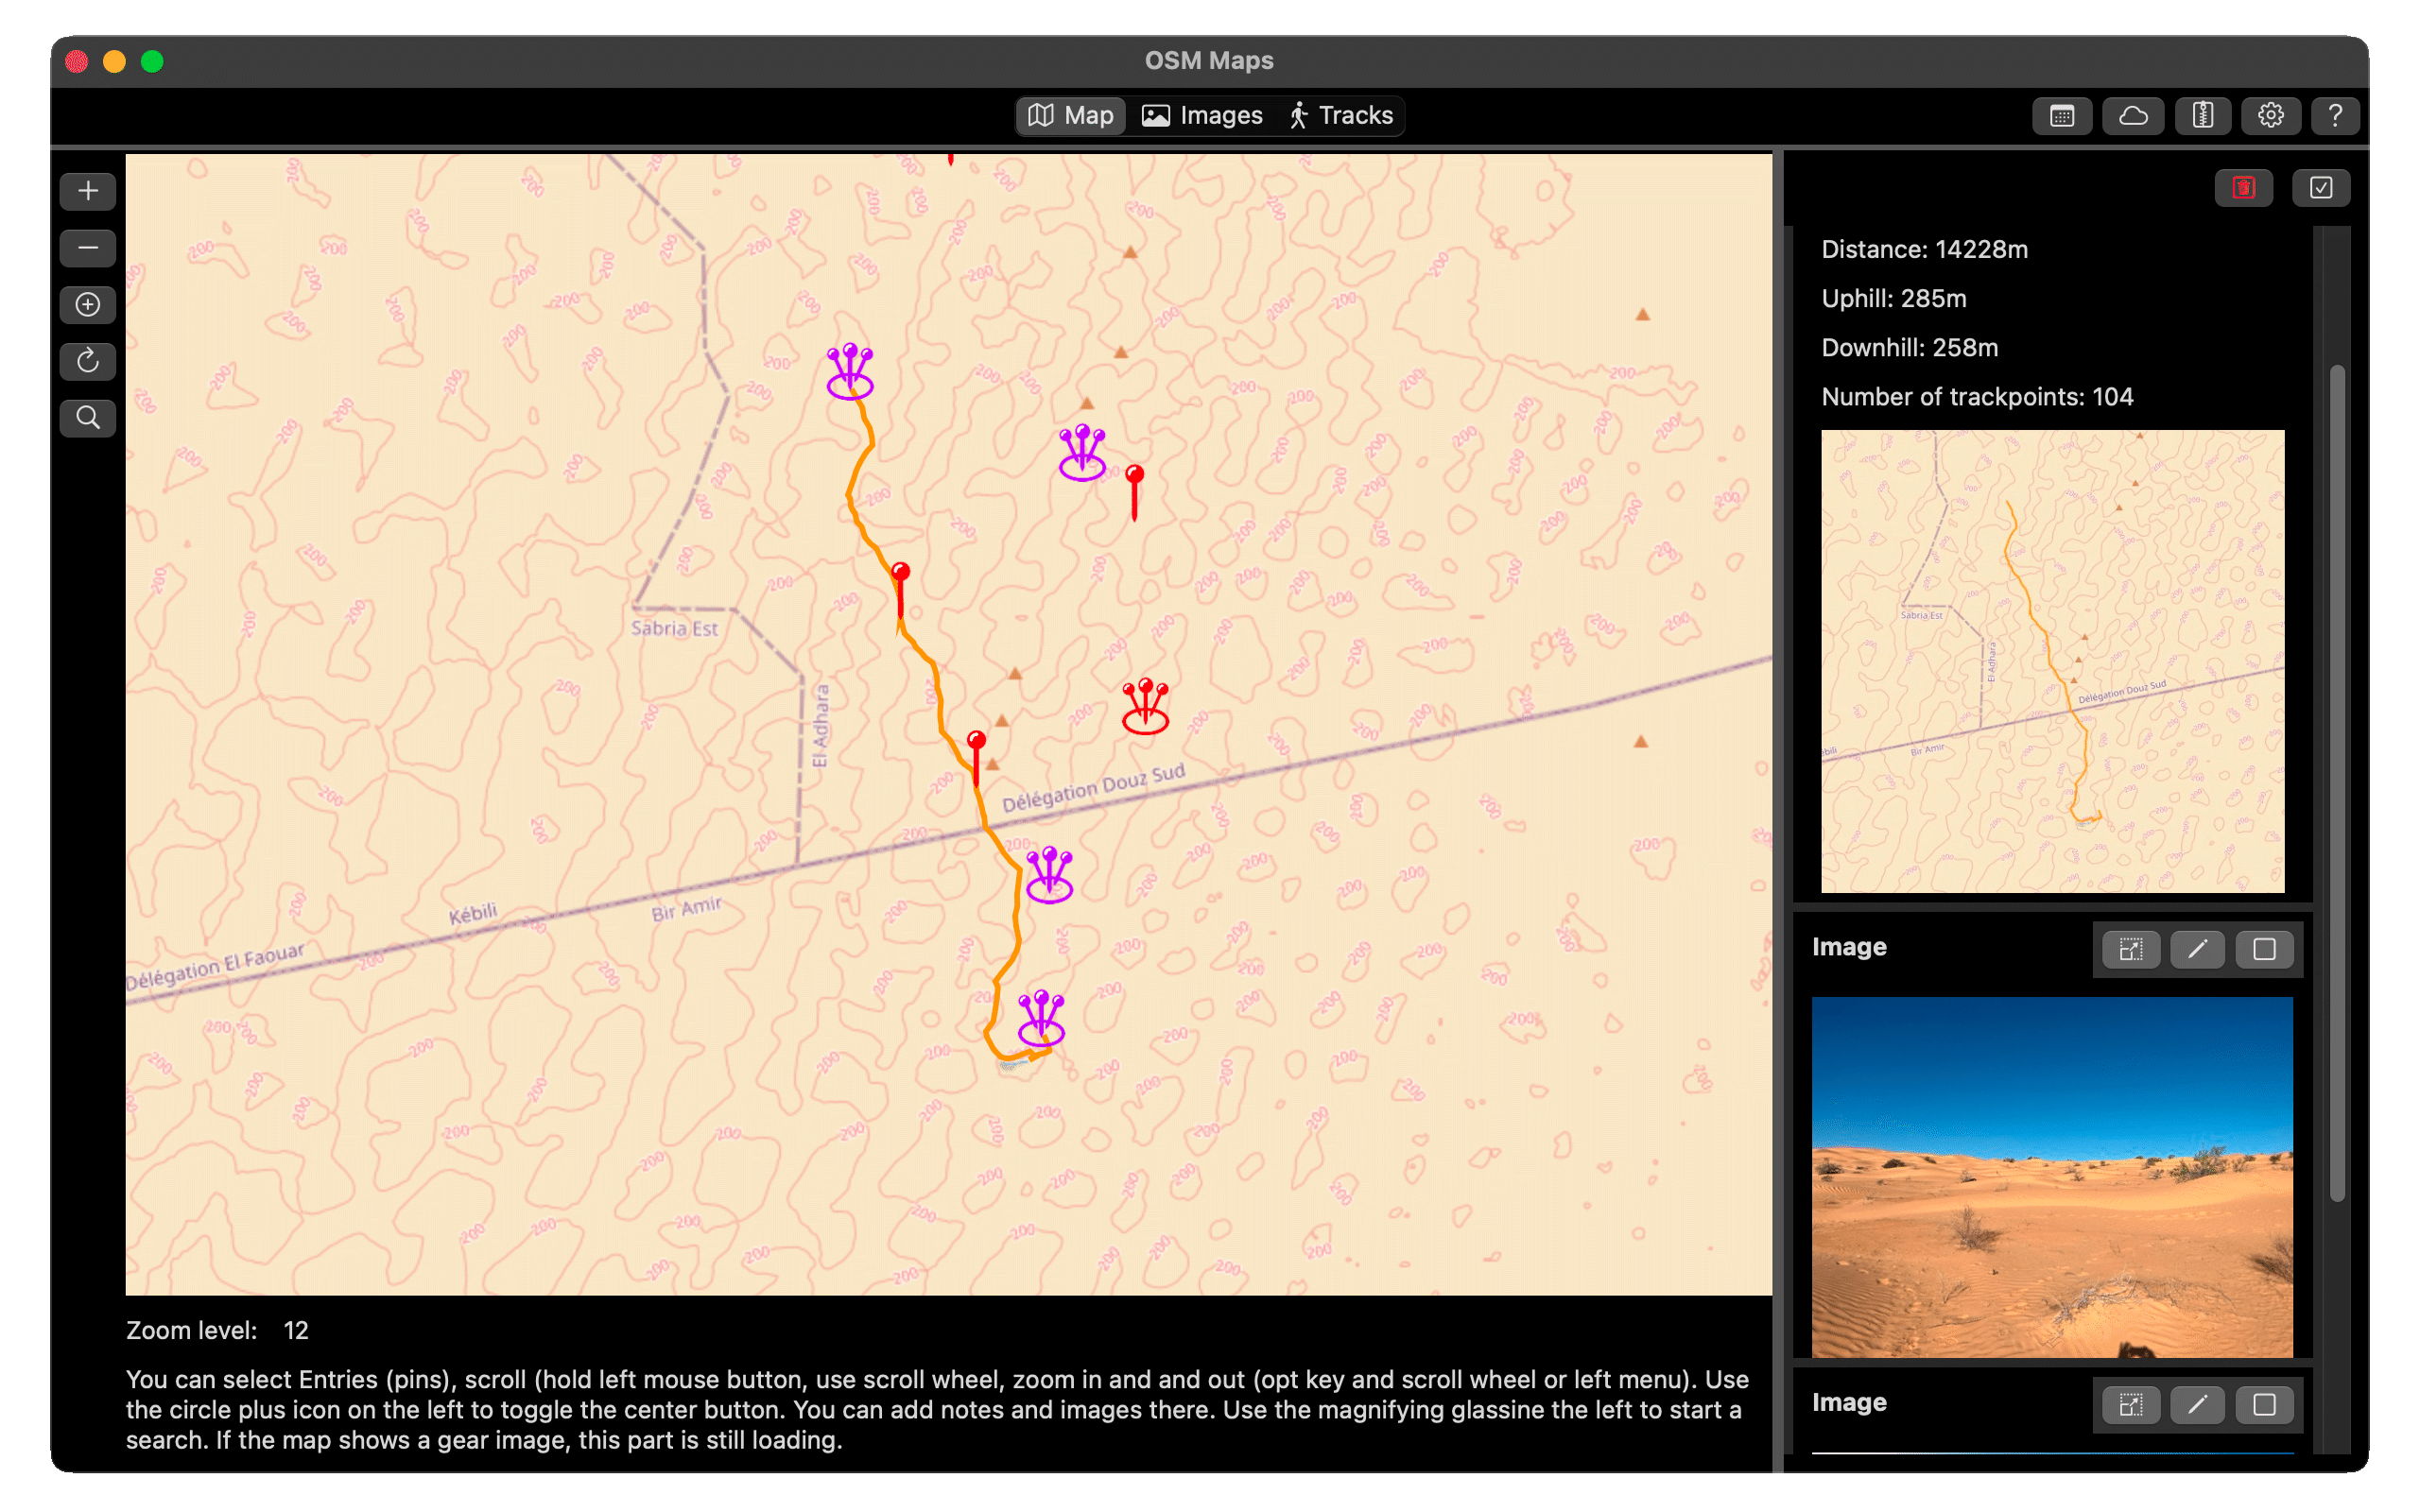
Task: Click the Délégation Douz Sud label
Action: (1093, 788)
